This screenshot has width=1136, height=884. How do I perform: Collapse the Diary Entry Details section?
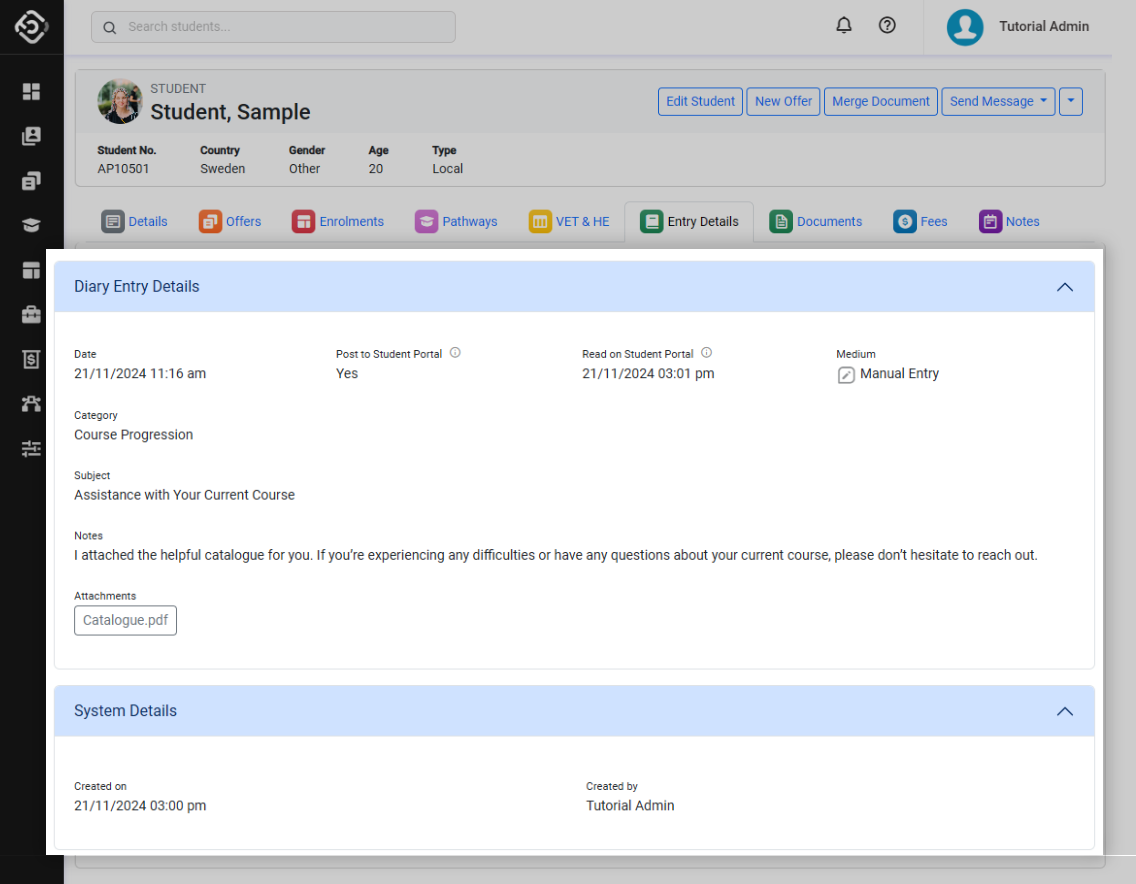click(x=1065, y=287)
